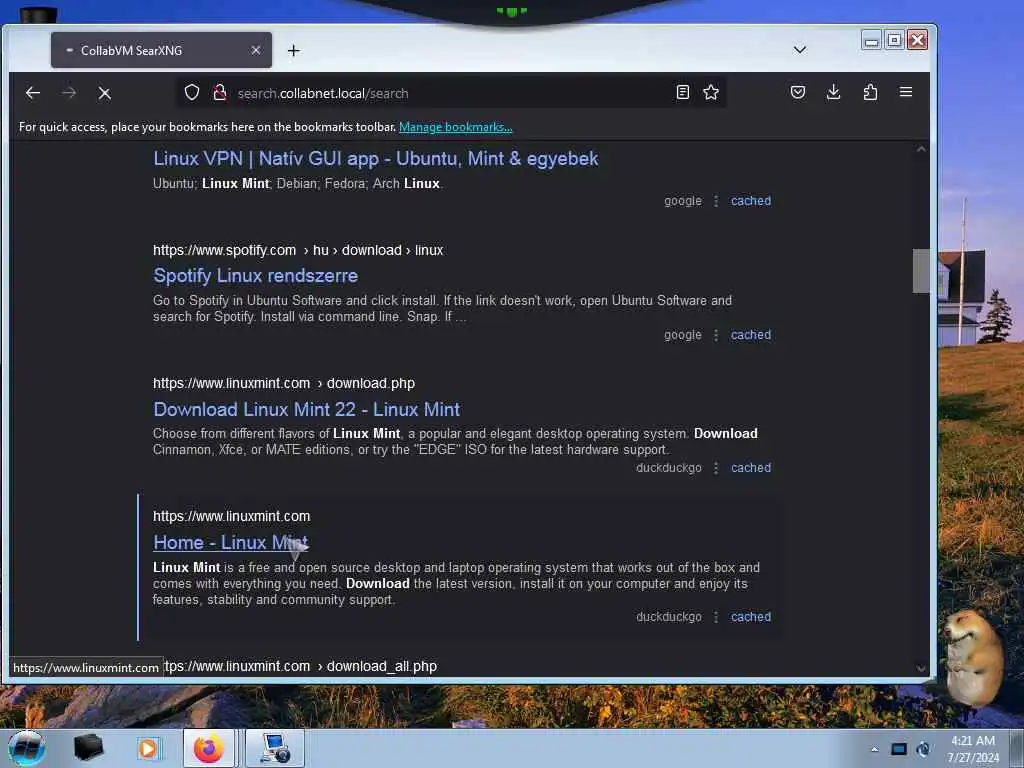Viewport: 1024px width, 768px height.
Task: Bookmark this page with the star icon
Action: (x=711, y=92)
